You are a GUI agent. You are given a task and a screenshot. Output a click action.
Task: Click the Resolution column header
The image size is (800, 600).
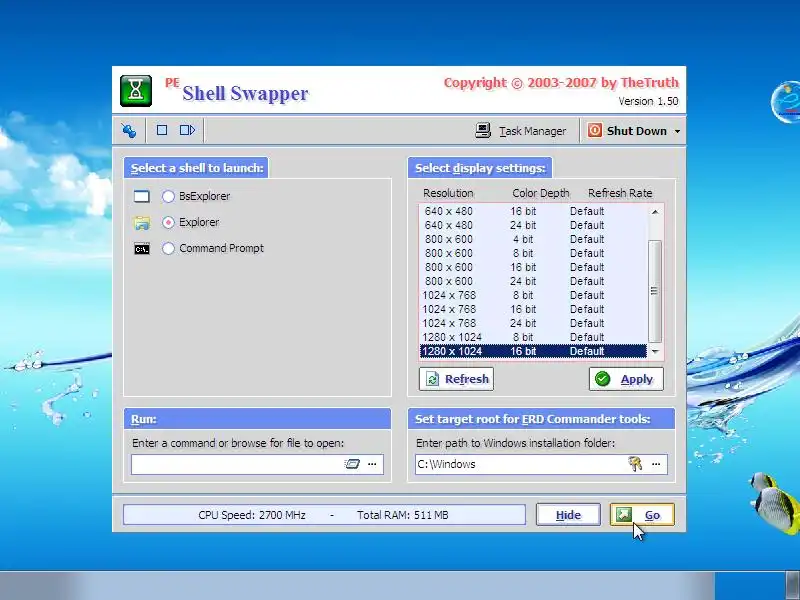click(448, 193)
